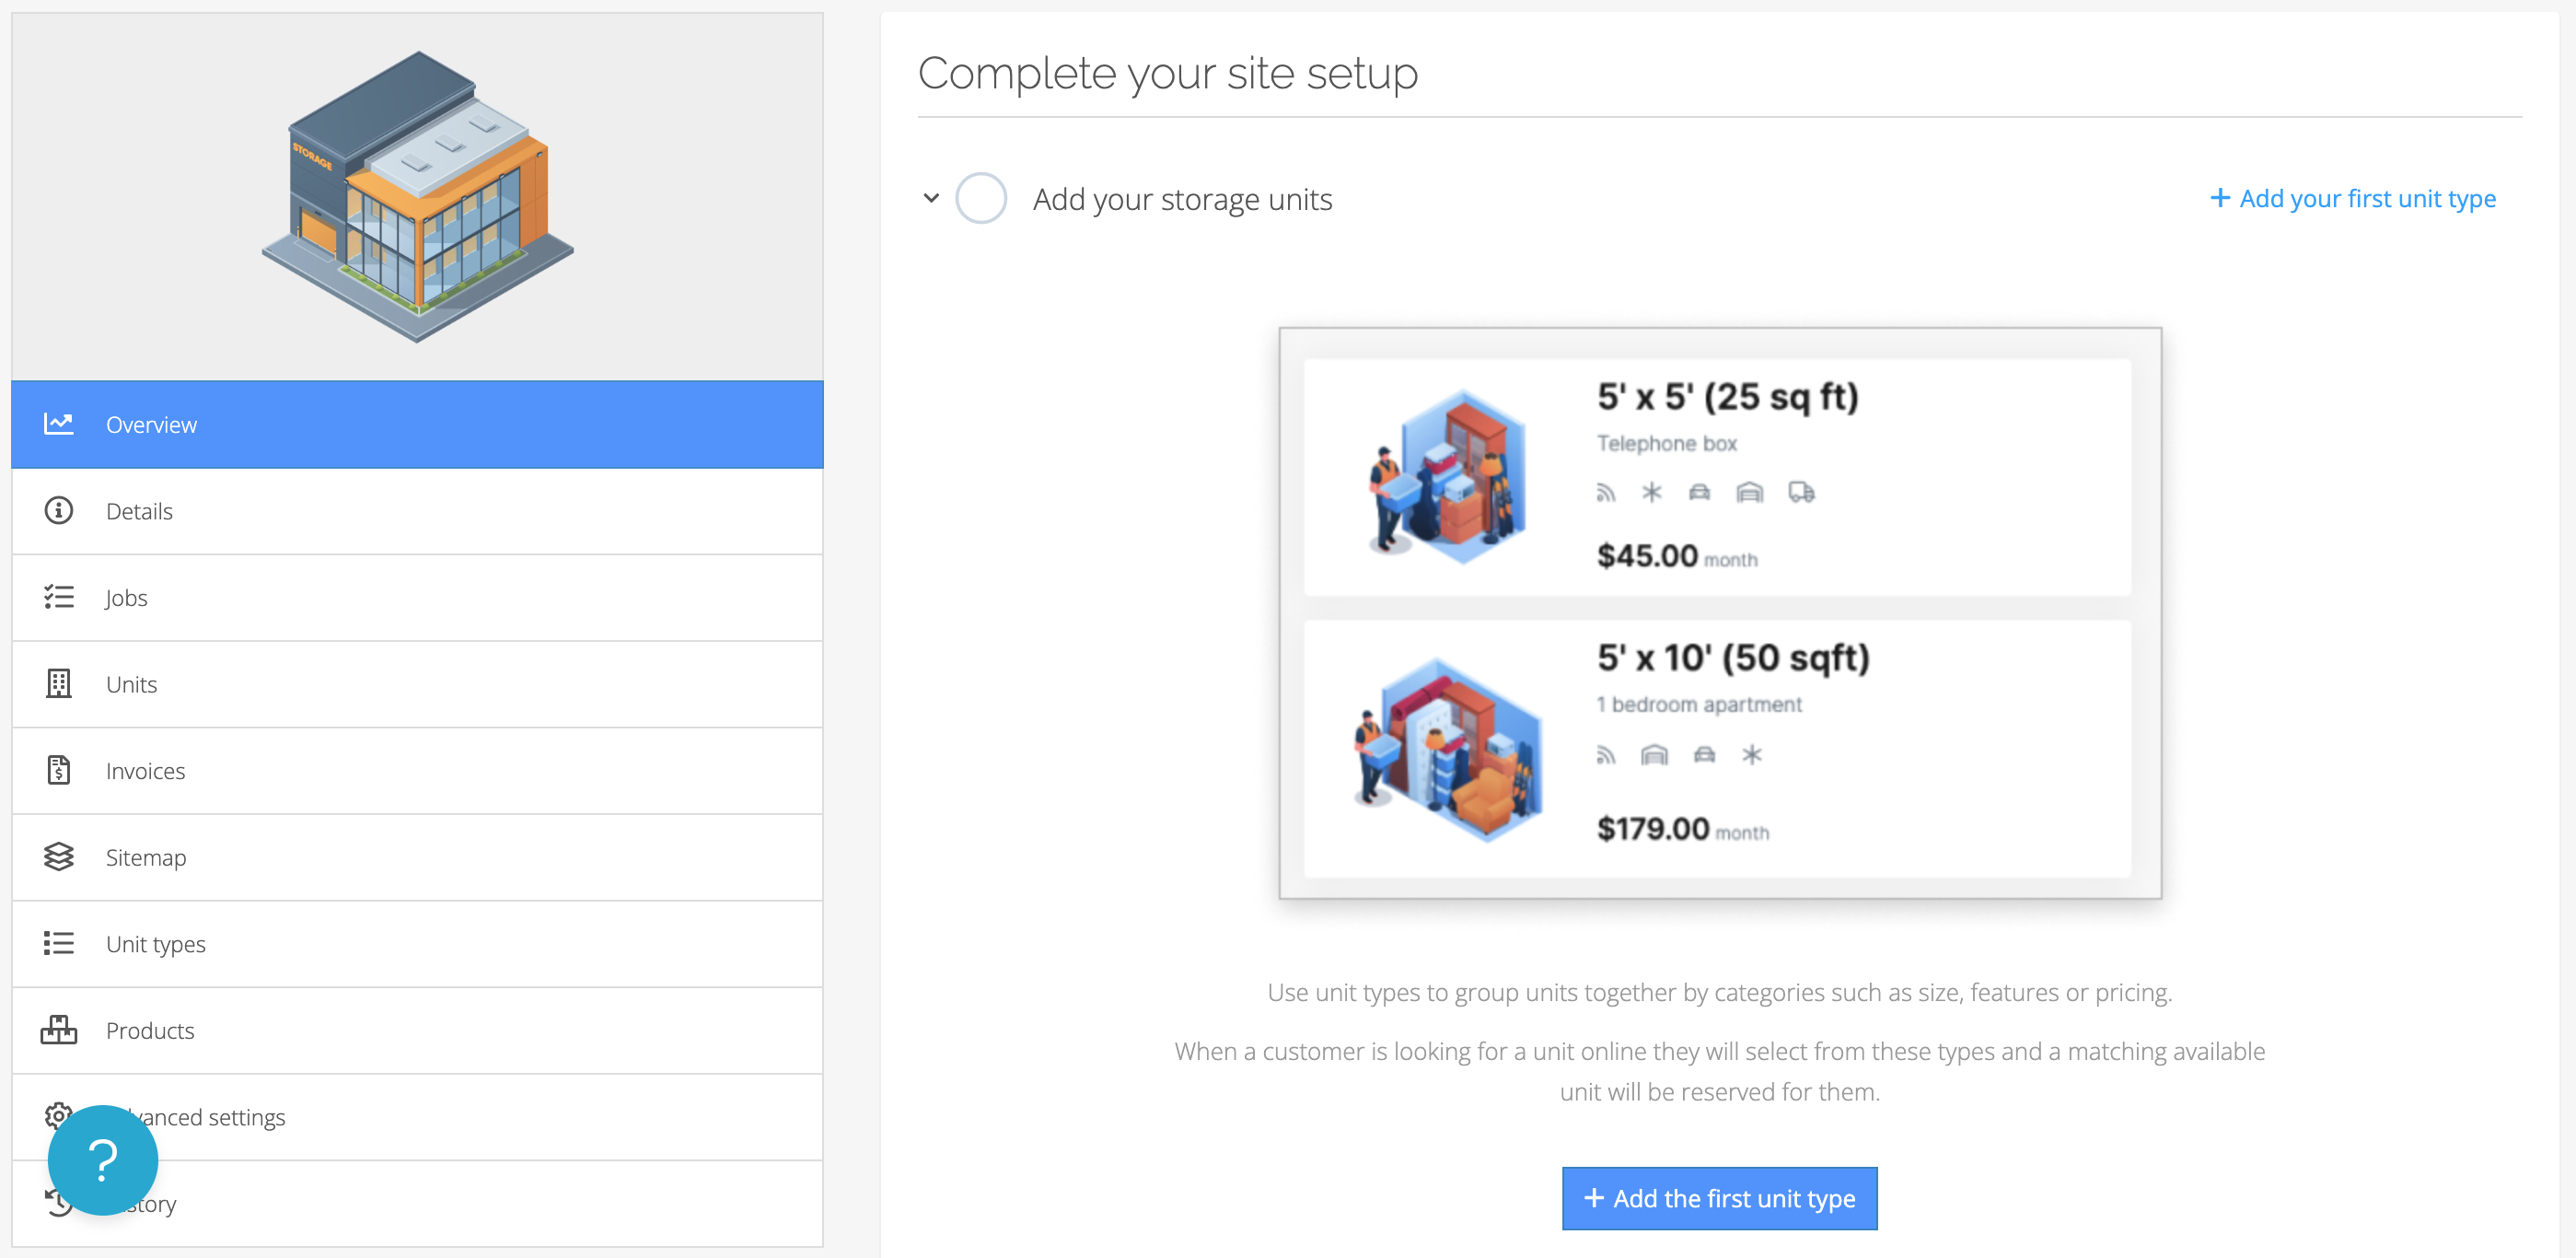Image resolution: width=2576 pixels, height=1258 pixels.
Task: Click the Overview chart icon
Action: tap(58, 424)
